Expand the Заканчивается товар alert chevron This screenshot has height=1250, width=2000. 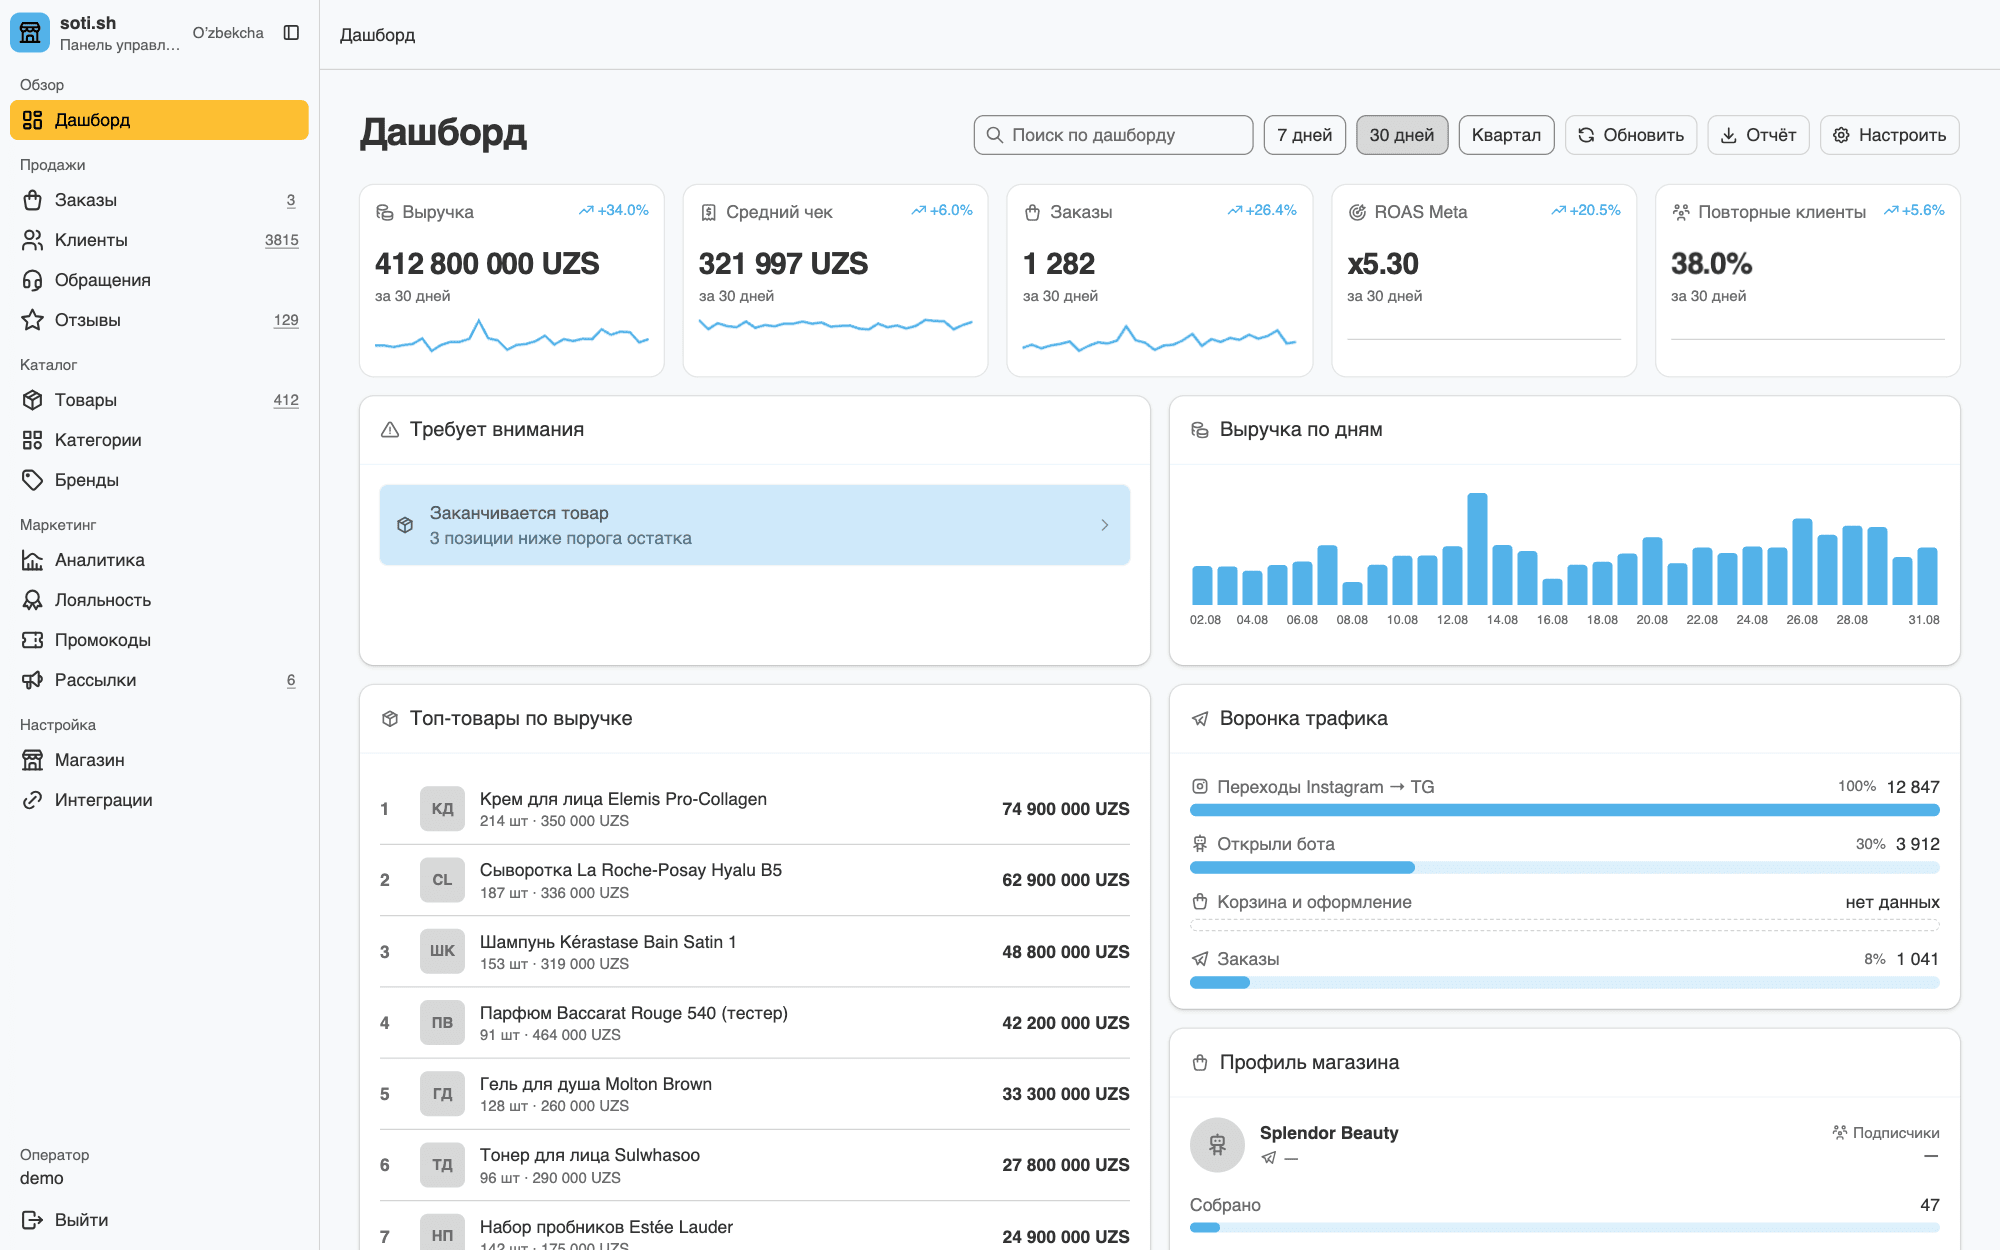coord(1104,525)
